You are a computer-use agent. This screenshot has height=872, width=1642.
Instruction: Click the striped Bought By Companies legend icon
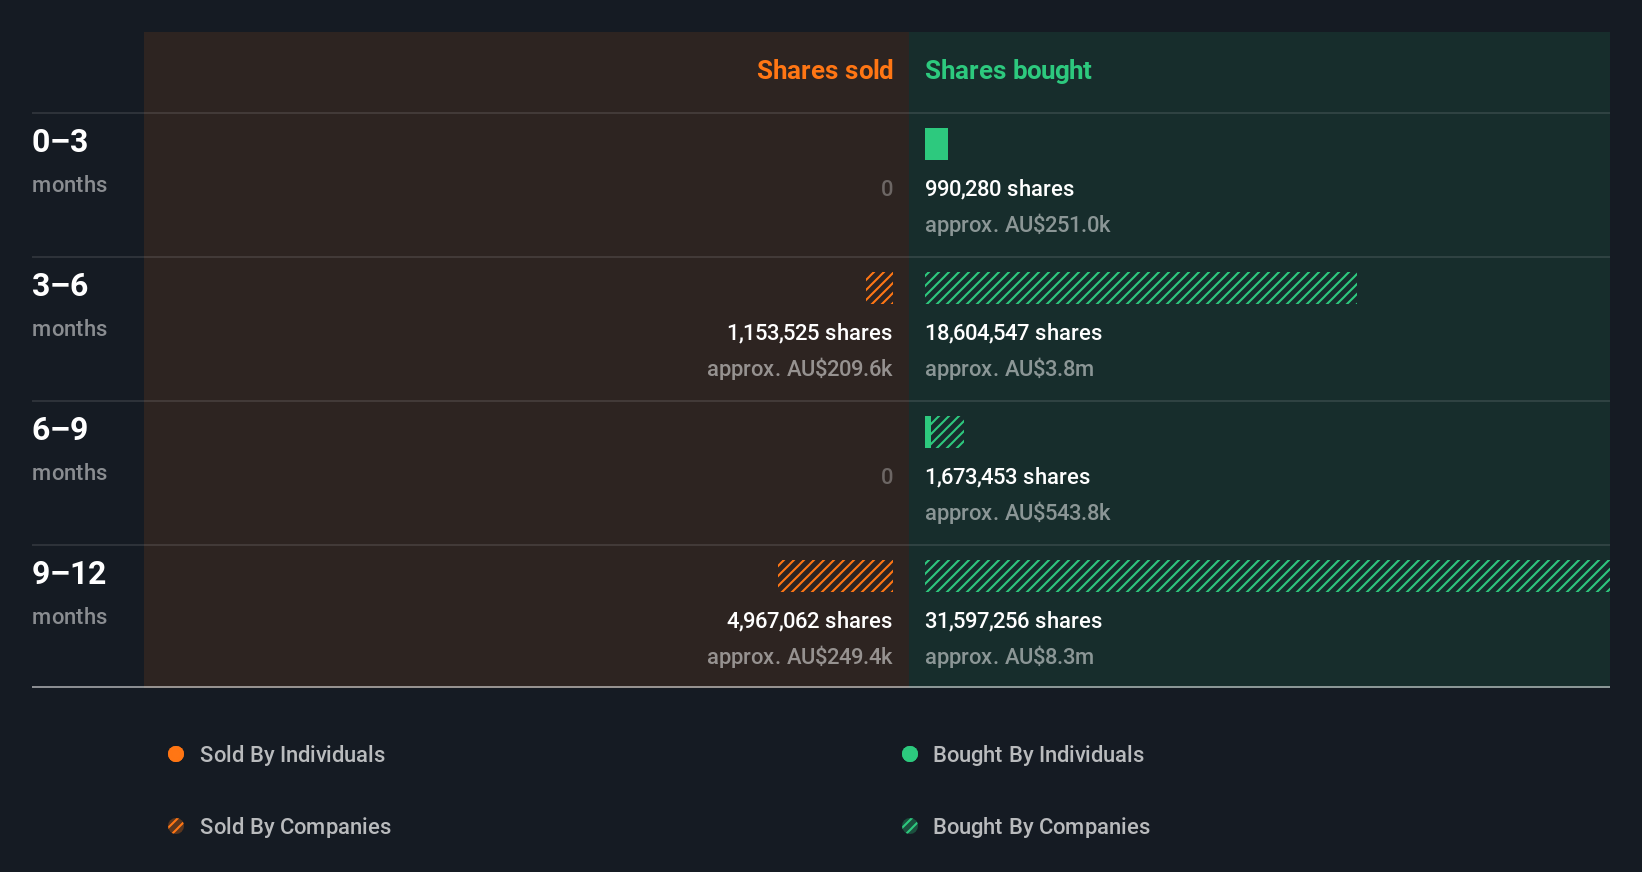pos(910,826)
